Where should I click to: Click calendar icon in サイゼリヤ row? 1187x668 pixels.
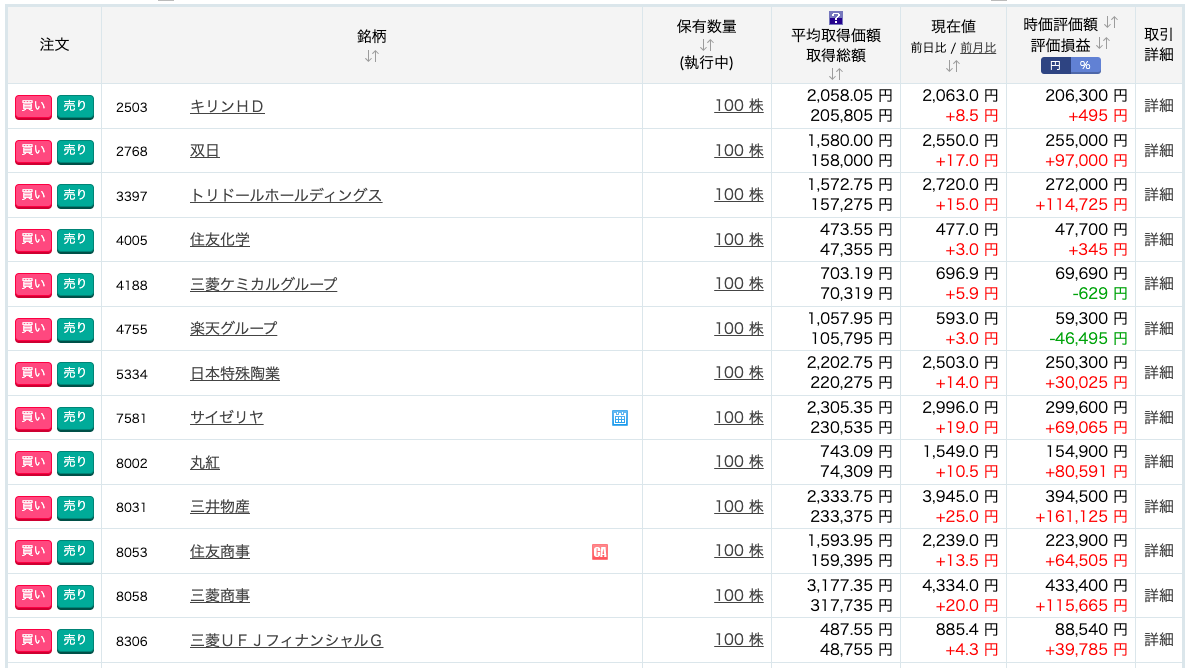tap(619, 418)
